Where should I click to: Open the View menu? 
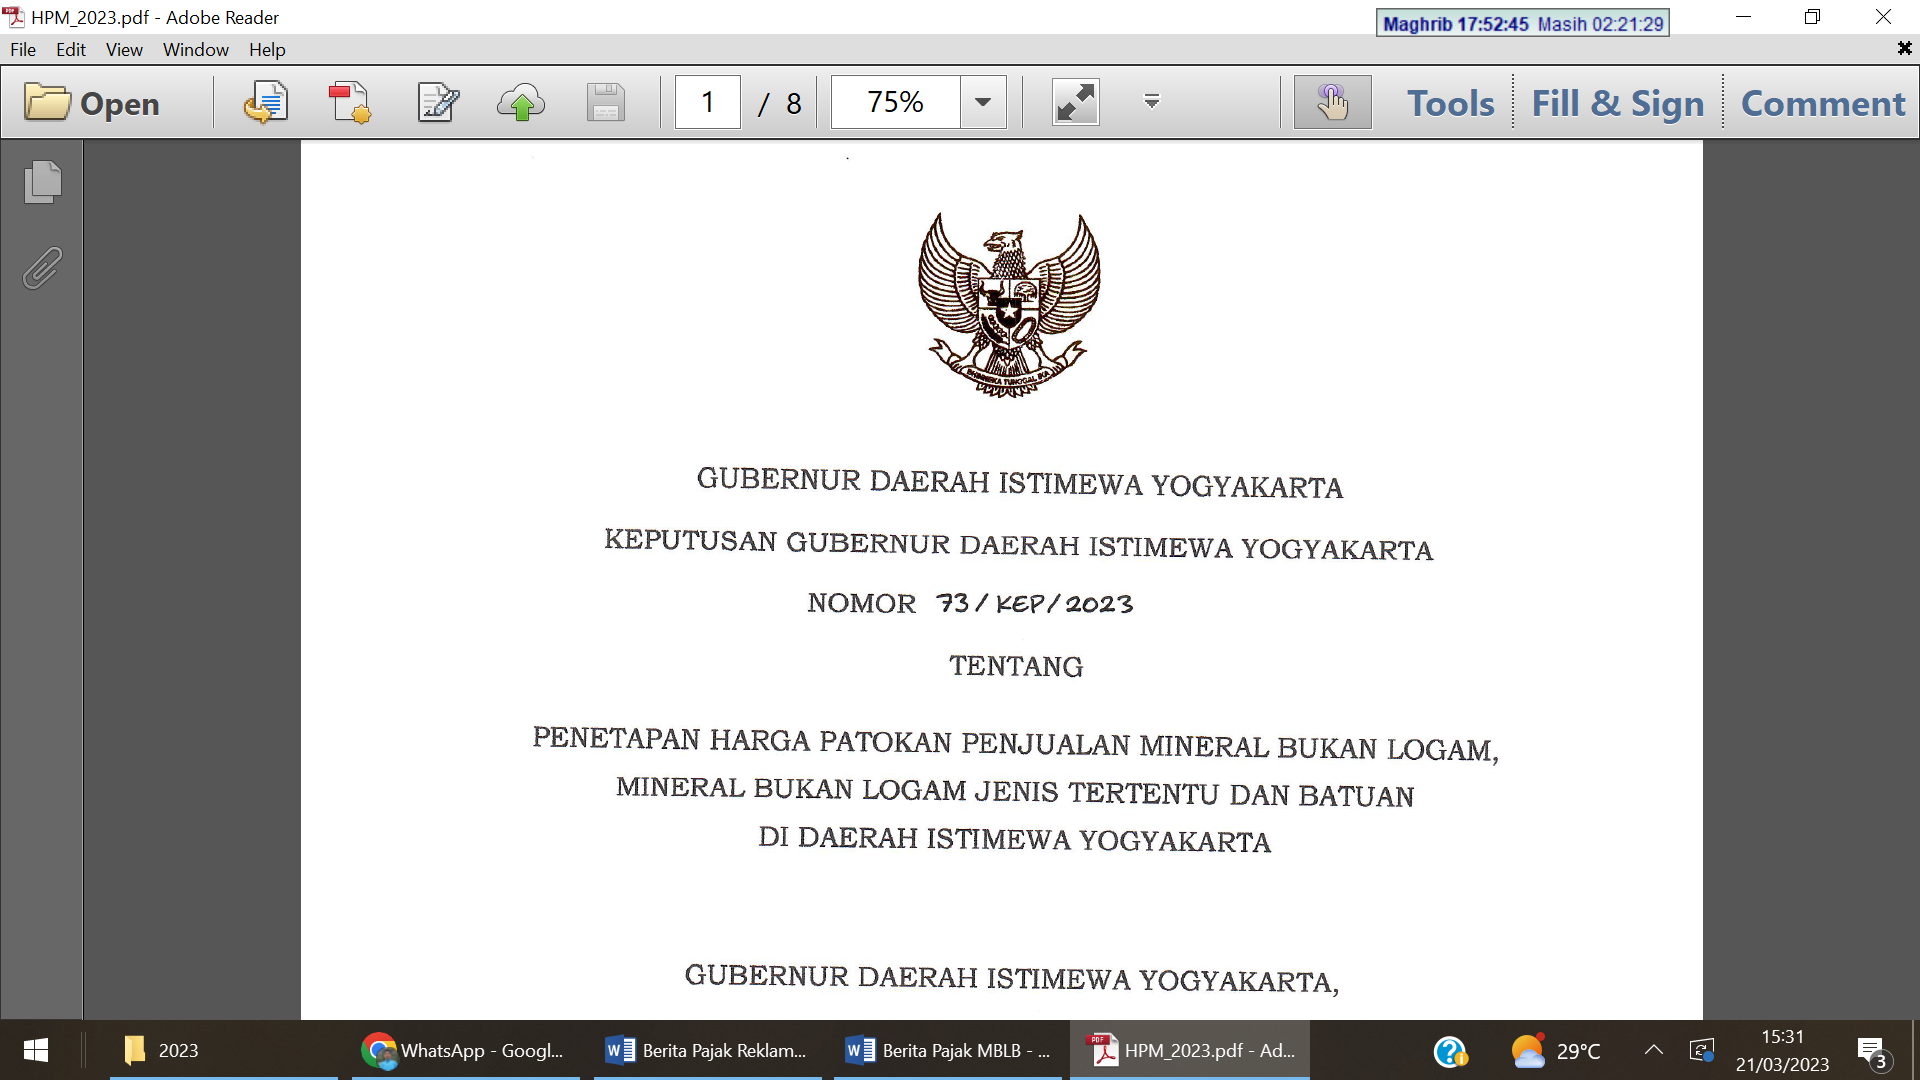[x=124, y=49]
